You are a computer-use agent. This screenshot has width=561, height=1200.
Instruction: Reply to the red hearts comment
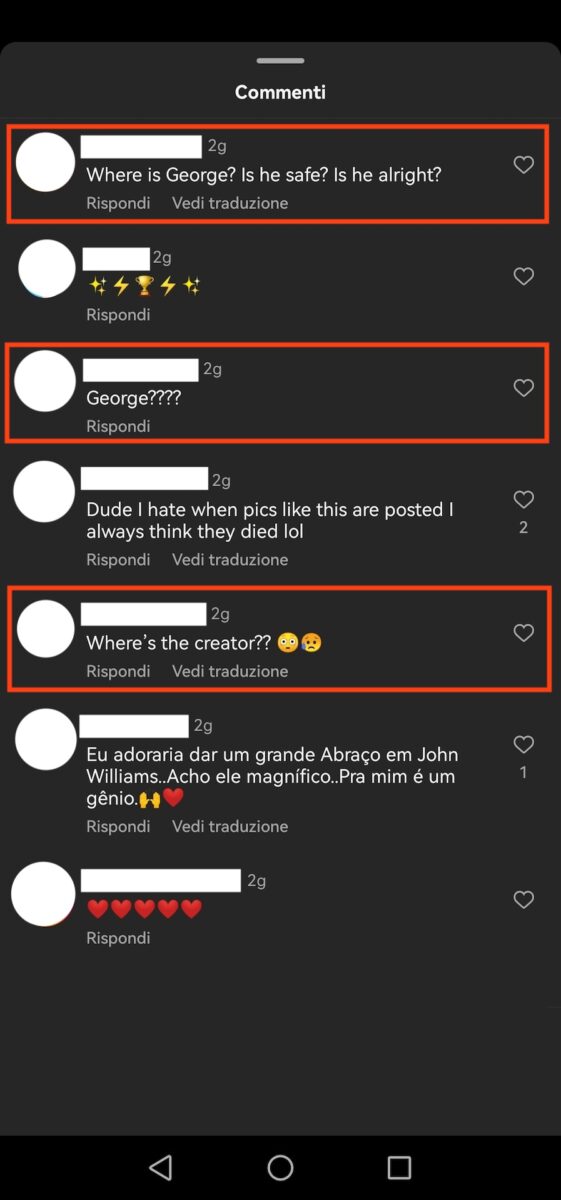pos(118,938)
